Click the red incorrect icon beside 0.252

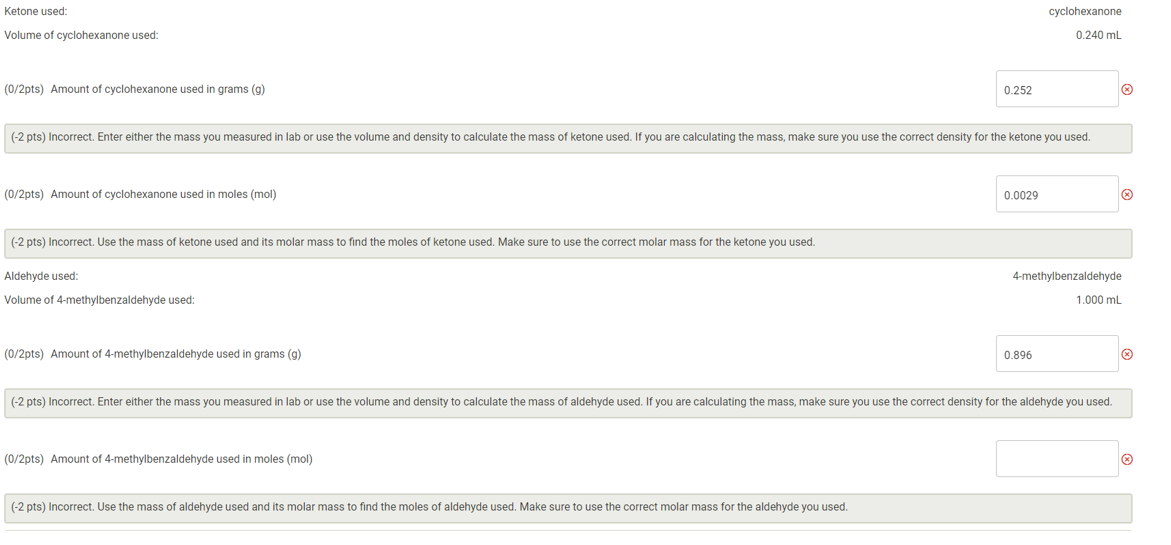(1127, 90)
